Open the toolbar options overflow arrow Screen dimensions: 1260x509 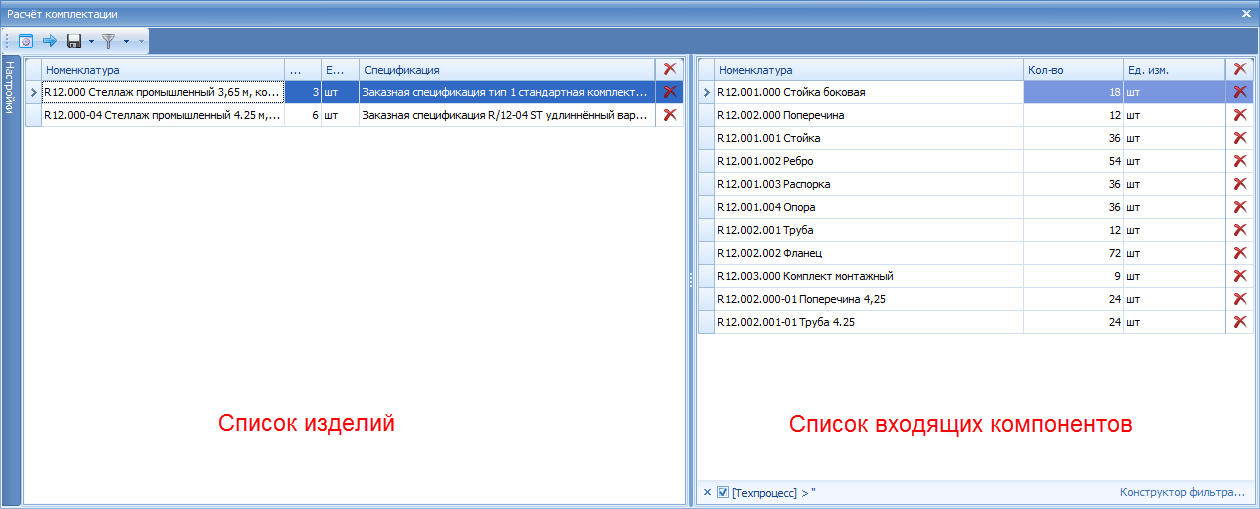[141, 42]
